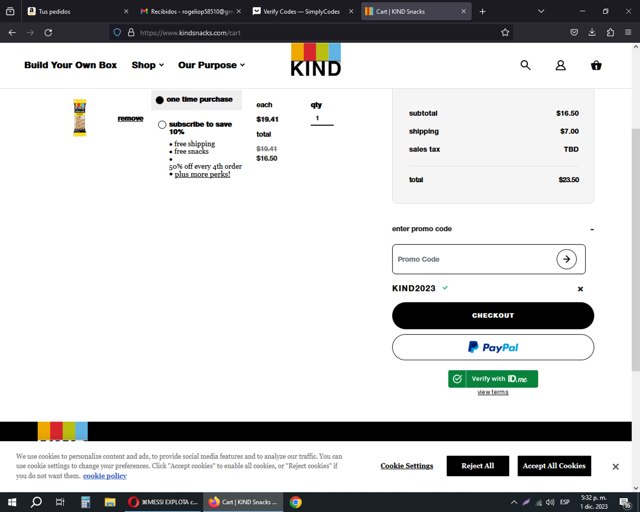
Task: Open File Explorer from taskbar
Action: click(x=110, y=502)
